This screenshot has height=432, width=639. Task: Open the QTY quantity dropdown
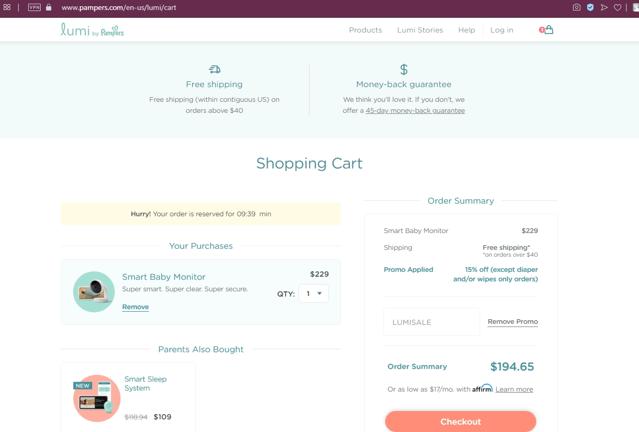[314, 293]
